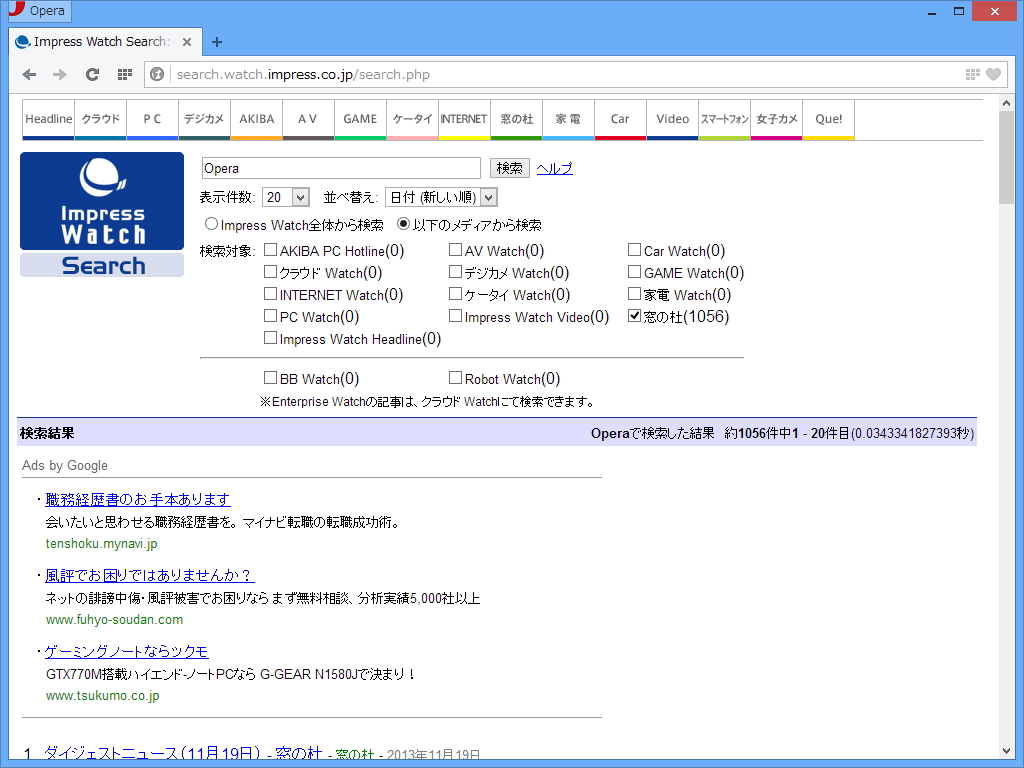The width and height of the screenshot is (1024, 768).
Task: Select the INTERNET category tab
Action: [464, 119]
